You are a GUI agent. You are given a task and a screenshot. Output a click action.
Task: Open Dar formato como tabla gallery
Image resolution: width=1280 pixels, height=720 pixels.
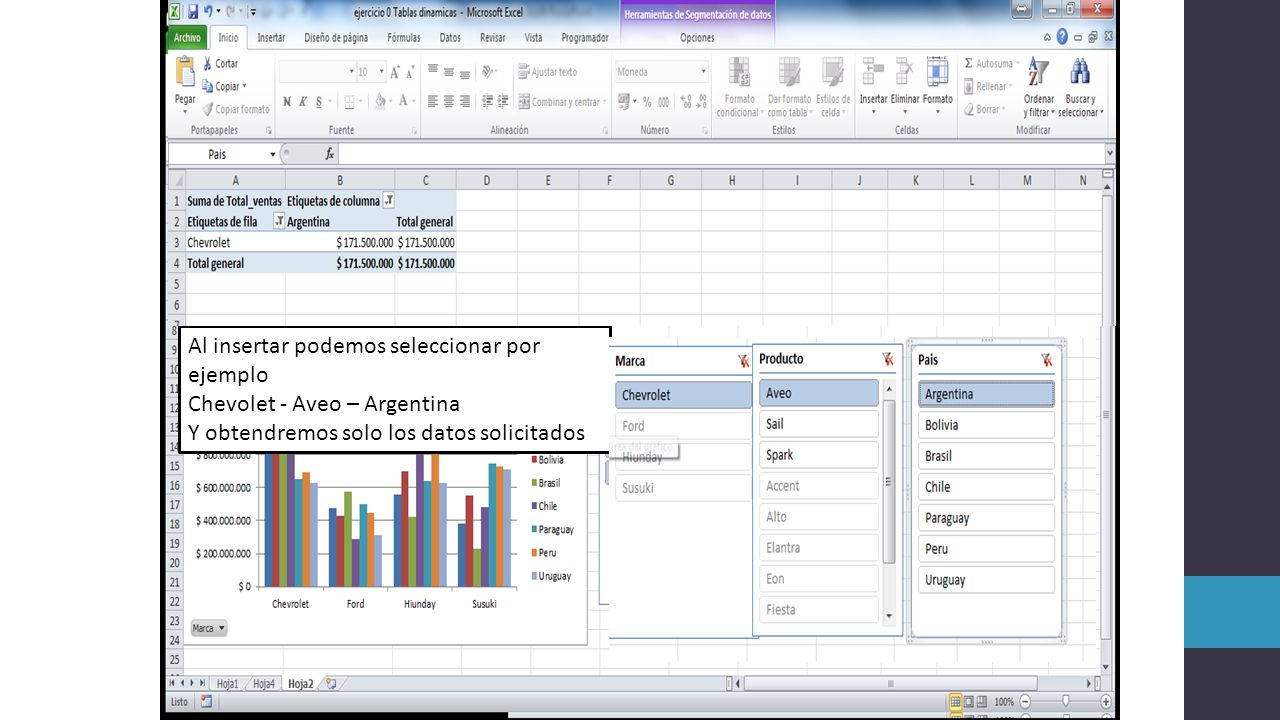coord(789,87)
